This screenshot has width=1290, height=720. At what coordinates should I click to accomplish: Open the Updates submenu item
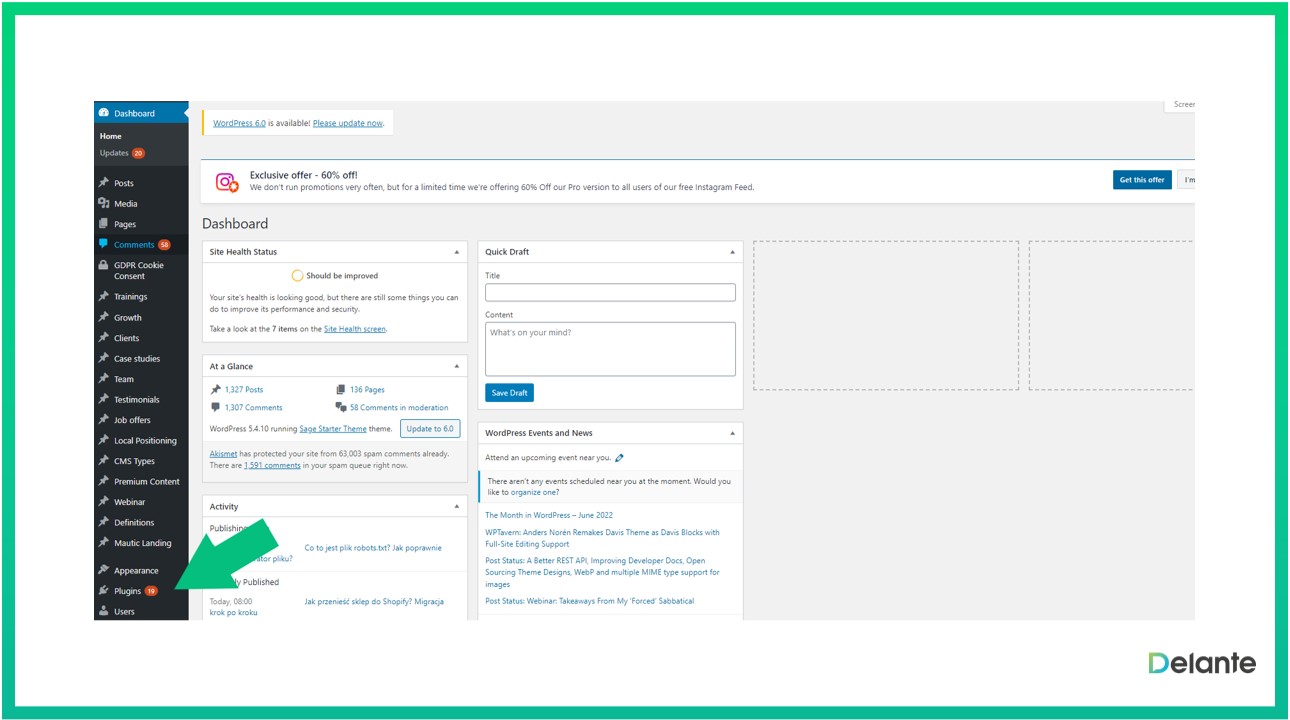tap(114, 153)
